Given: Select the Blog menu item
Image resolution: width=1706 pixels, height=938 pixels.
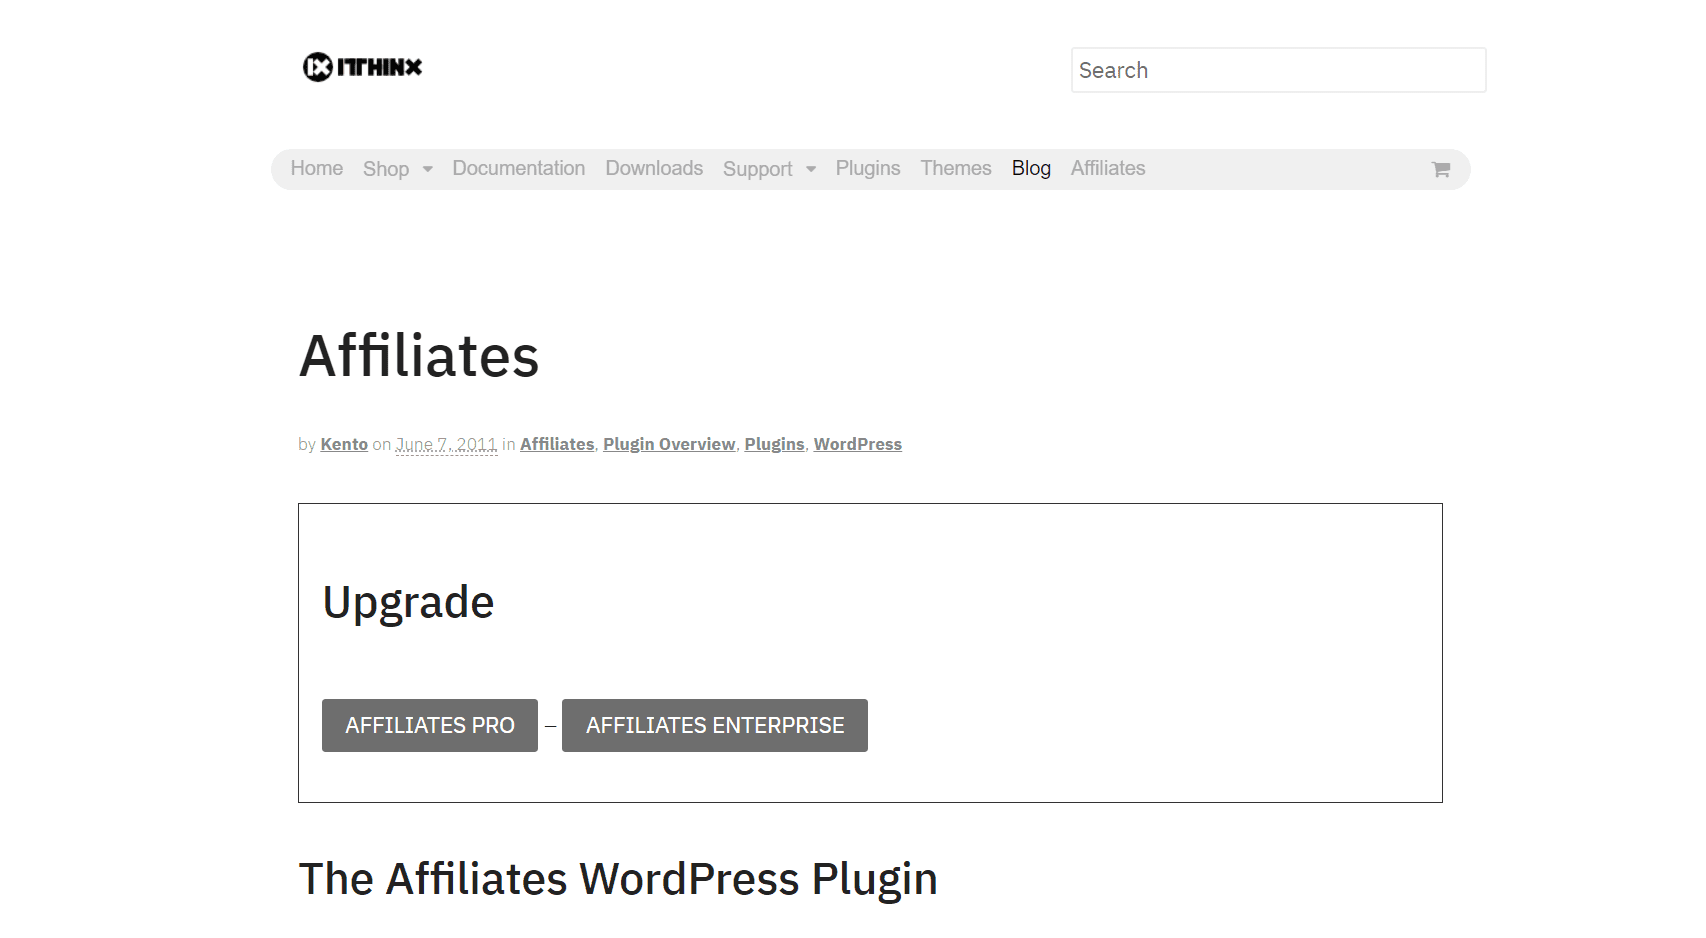Looking at the screenshot, I should [1030, 168].
